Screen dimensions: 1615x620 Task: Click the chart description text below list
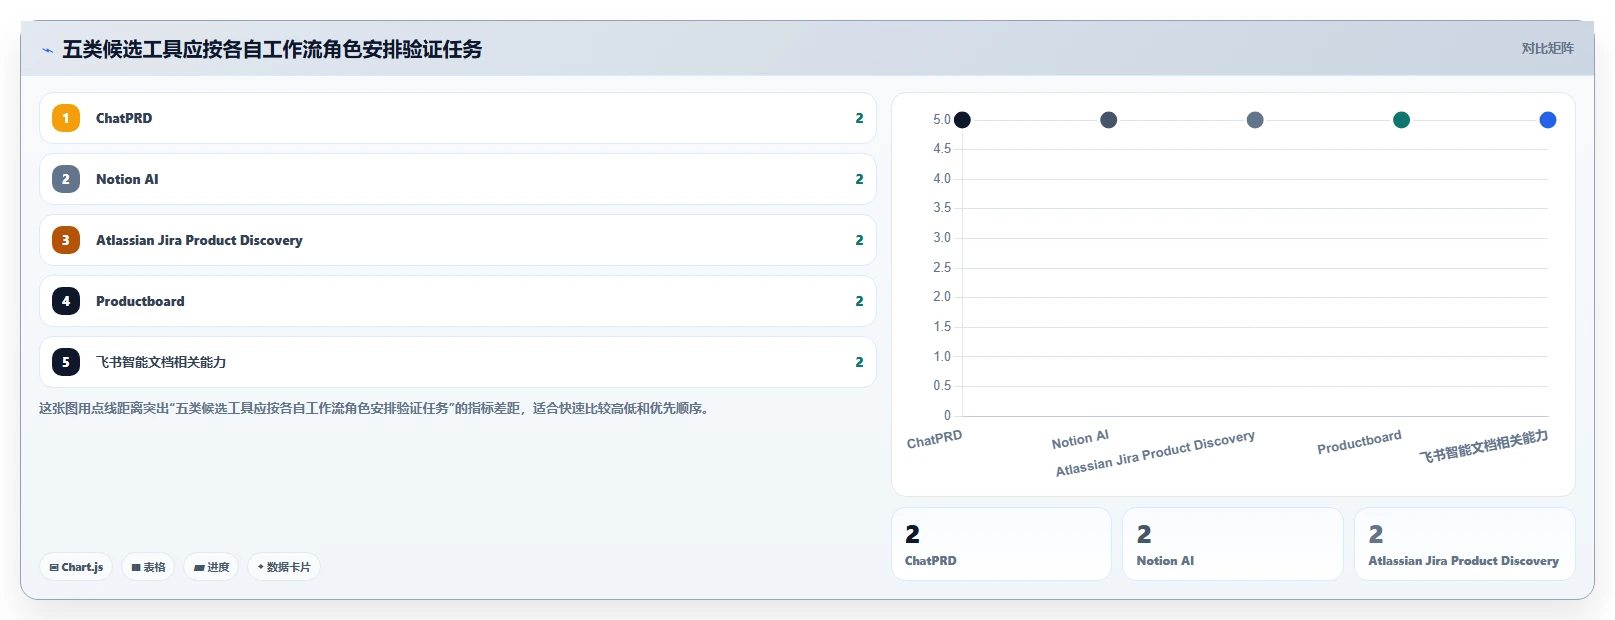[375, 408]
